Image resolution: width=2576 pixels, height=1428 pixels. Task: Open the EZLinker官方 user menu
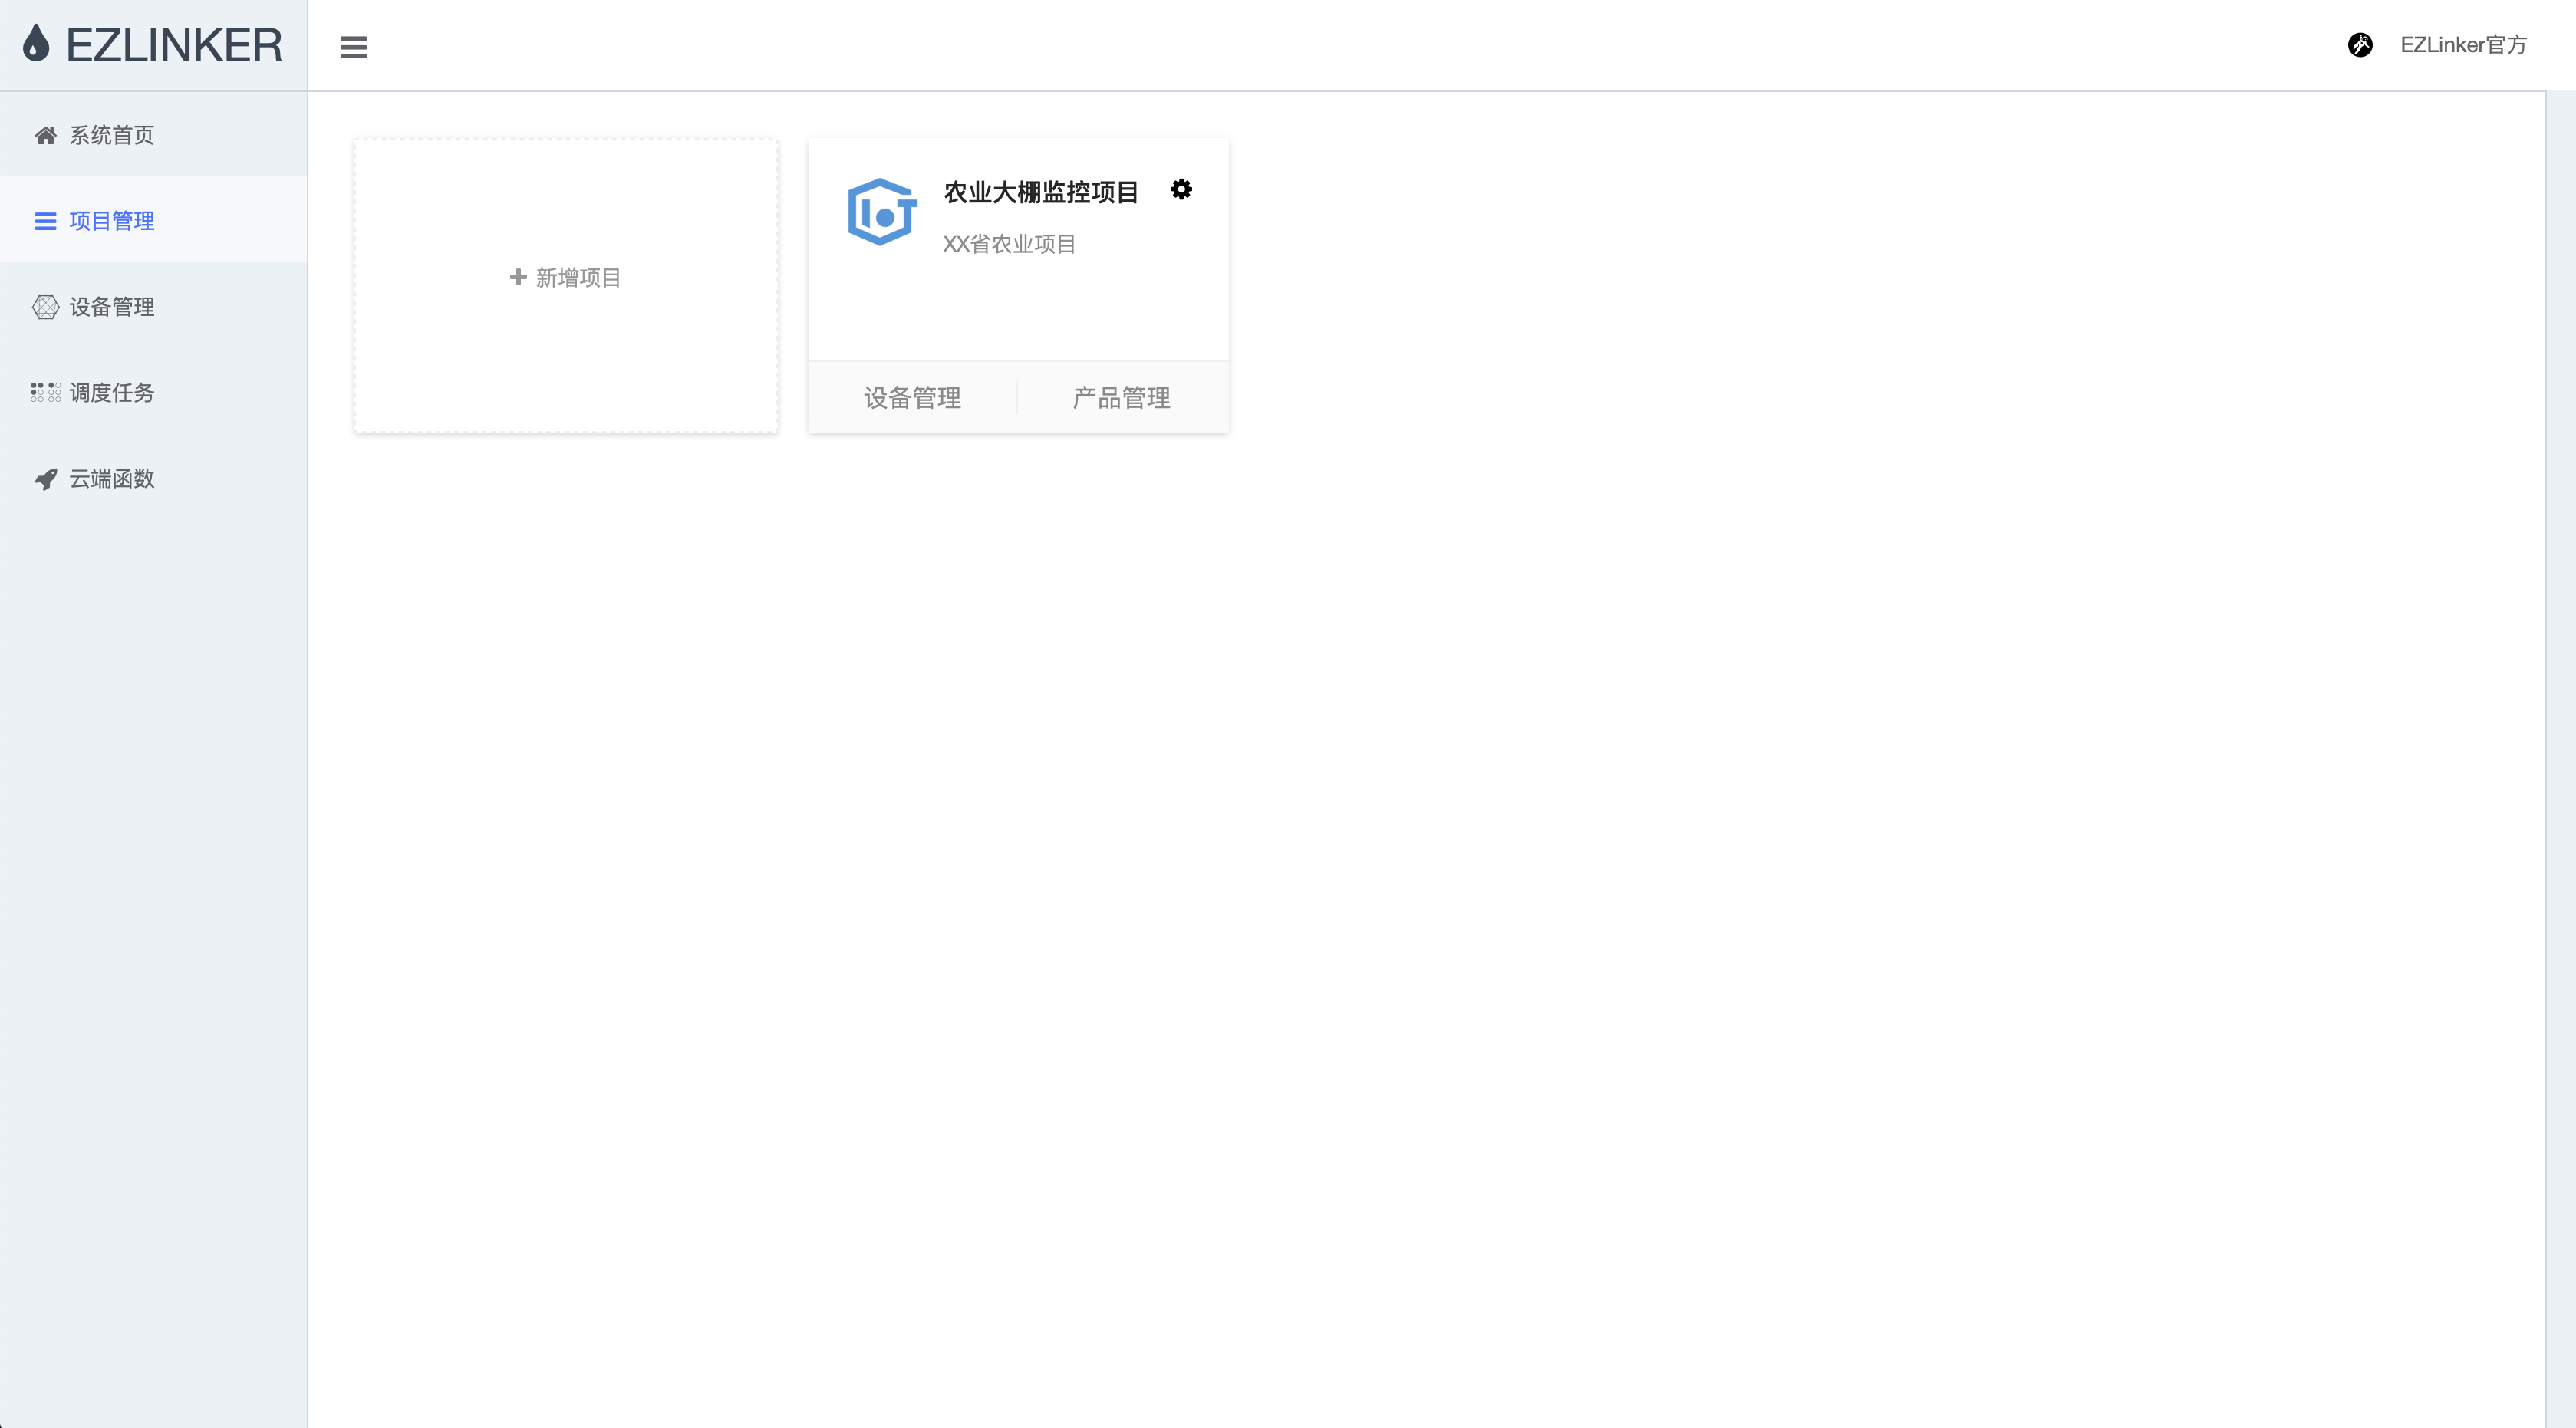[2463, 45]
